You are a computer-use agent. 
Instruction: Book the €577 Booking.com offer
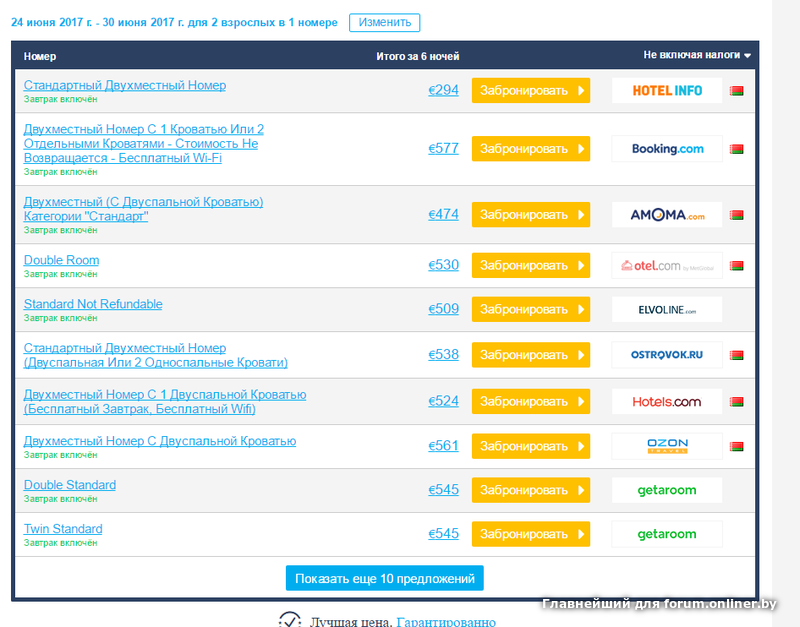530,149
